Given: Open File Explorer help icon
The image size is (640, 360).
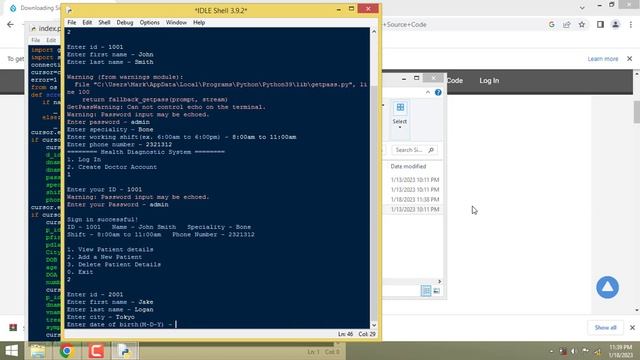Looking at the screenshot, I should pyautogui.click(x=438, y=93).
